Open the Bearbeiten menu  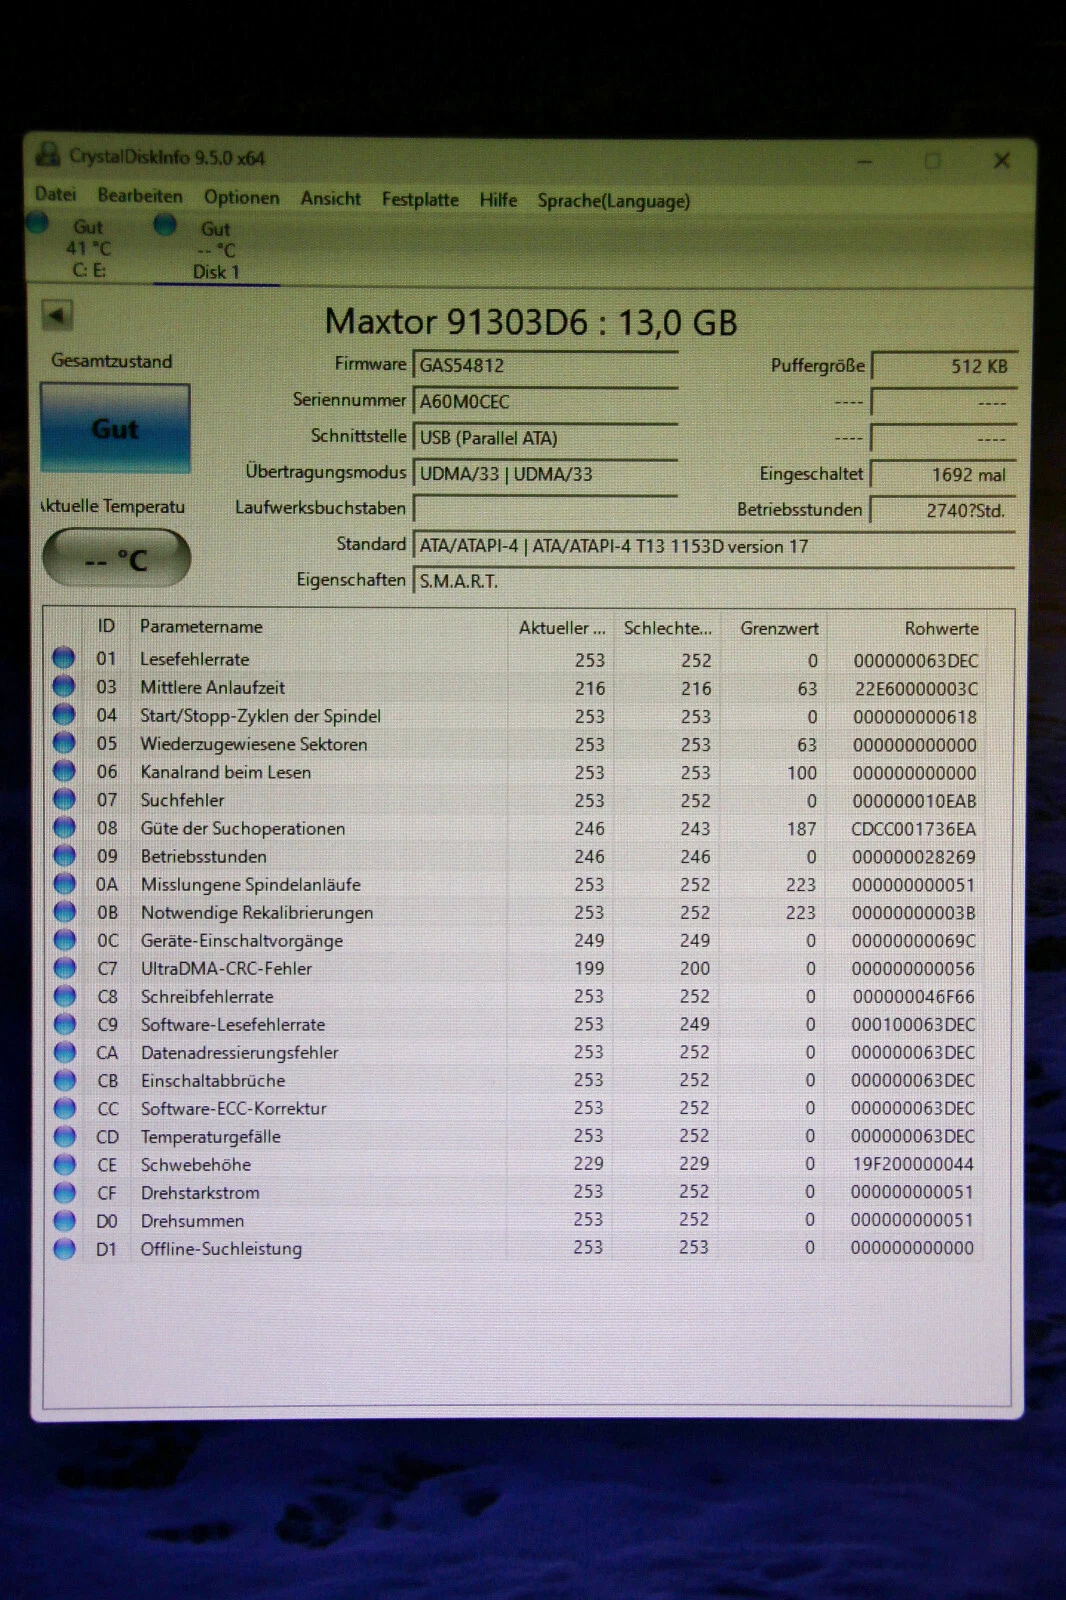(140, 196)
